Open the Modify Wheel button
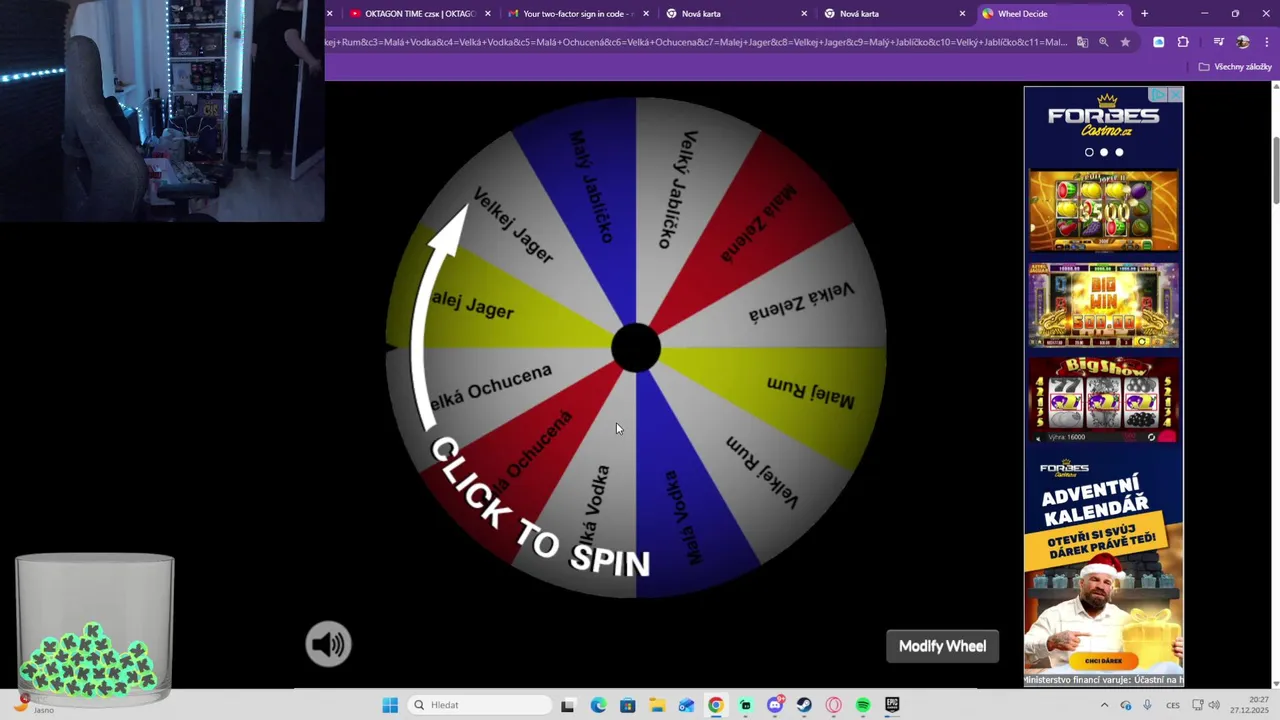Viewport: 1280px width, 720px height. click(x=942, y=646)
